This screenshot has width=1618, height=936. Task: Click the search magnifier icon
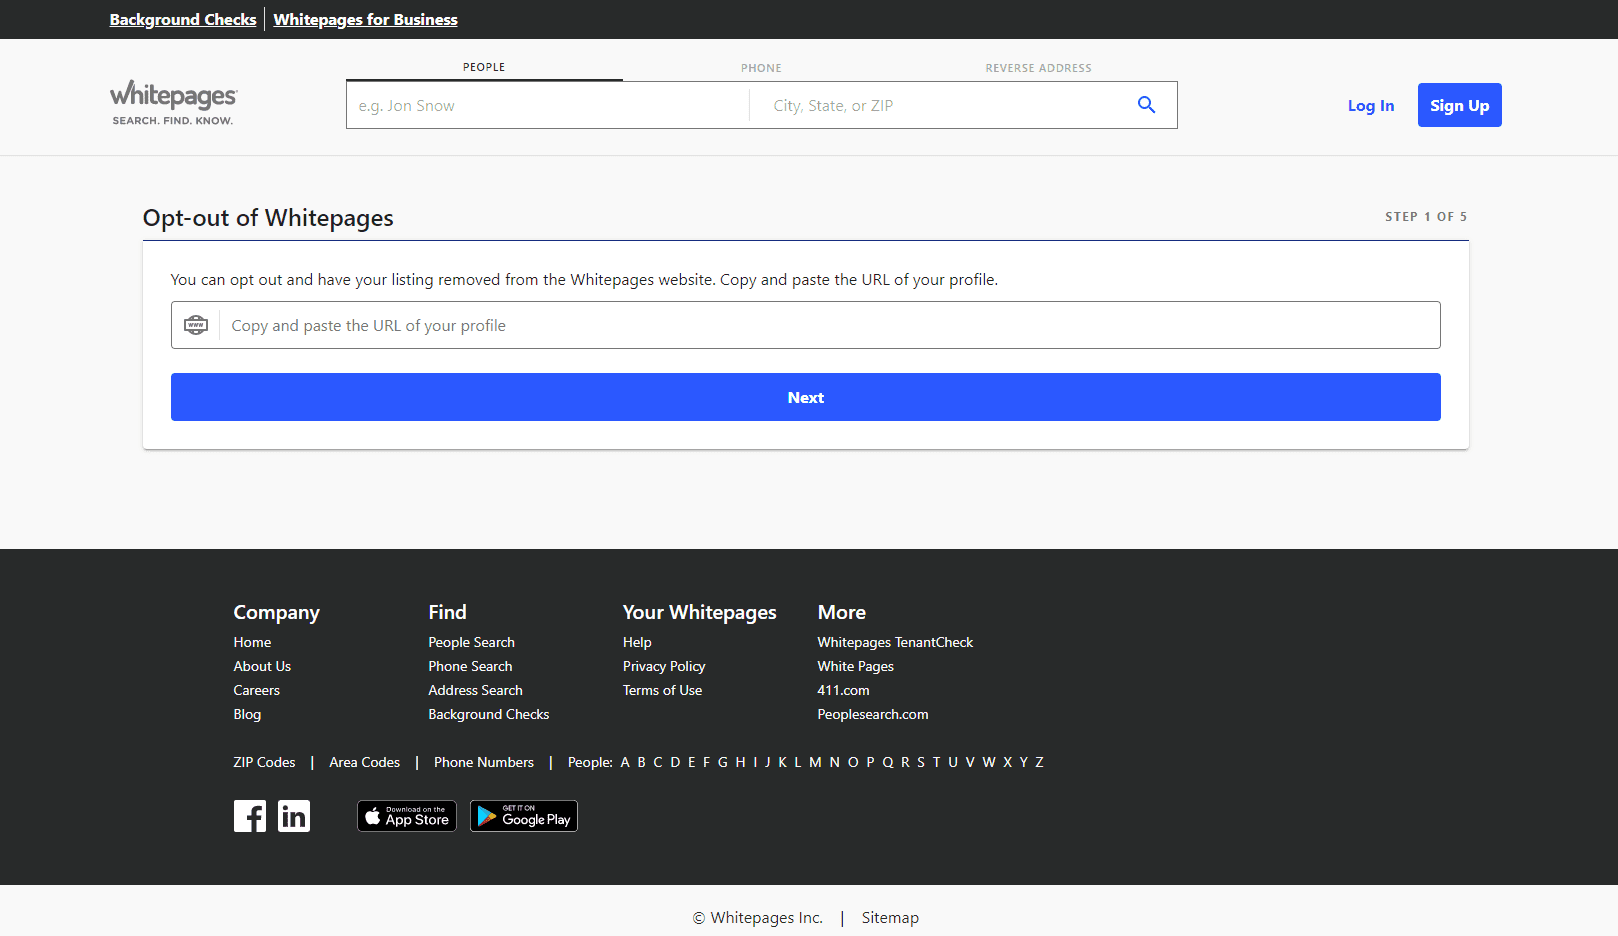point(1146,105)
